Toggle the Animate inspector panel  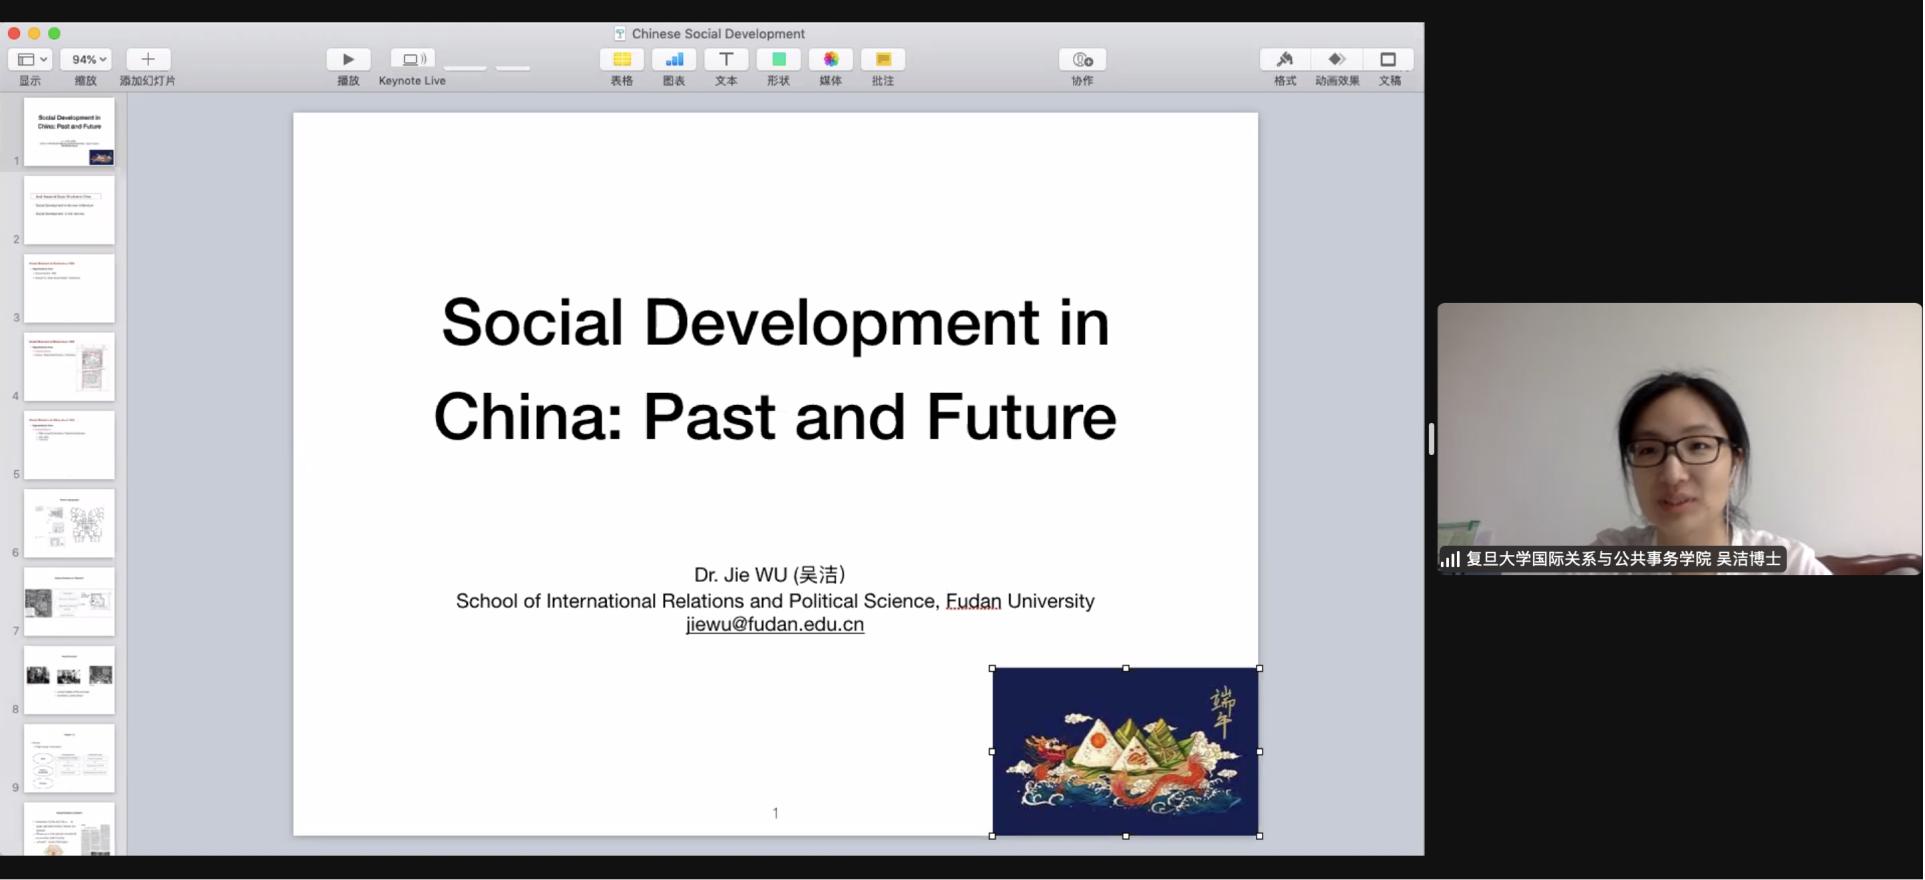tap(1337, 60)
